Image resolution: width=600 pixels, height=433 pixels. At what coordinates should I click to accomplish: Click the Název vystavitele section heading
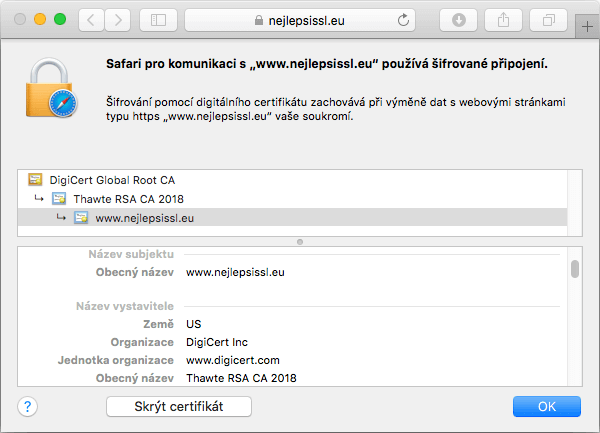coord(125,306)
